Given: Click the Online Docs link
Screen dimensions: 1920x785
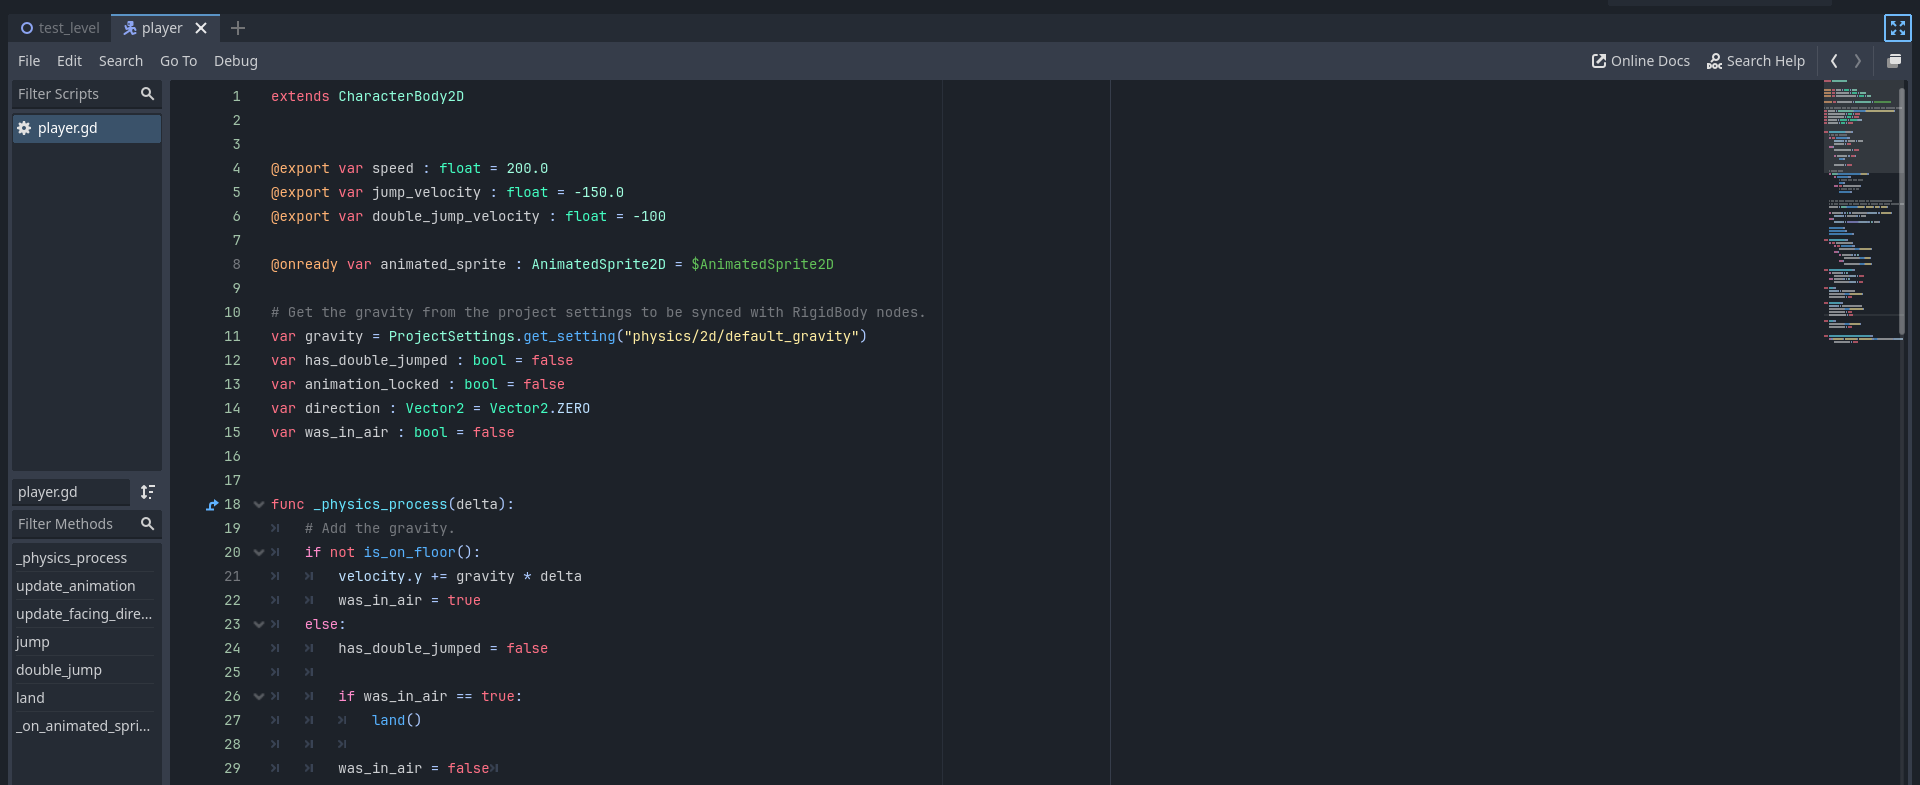Looking at the screenshot, I should 1641,61.
